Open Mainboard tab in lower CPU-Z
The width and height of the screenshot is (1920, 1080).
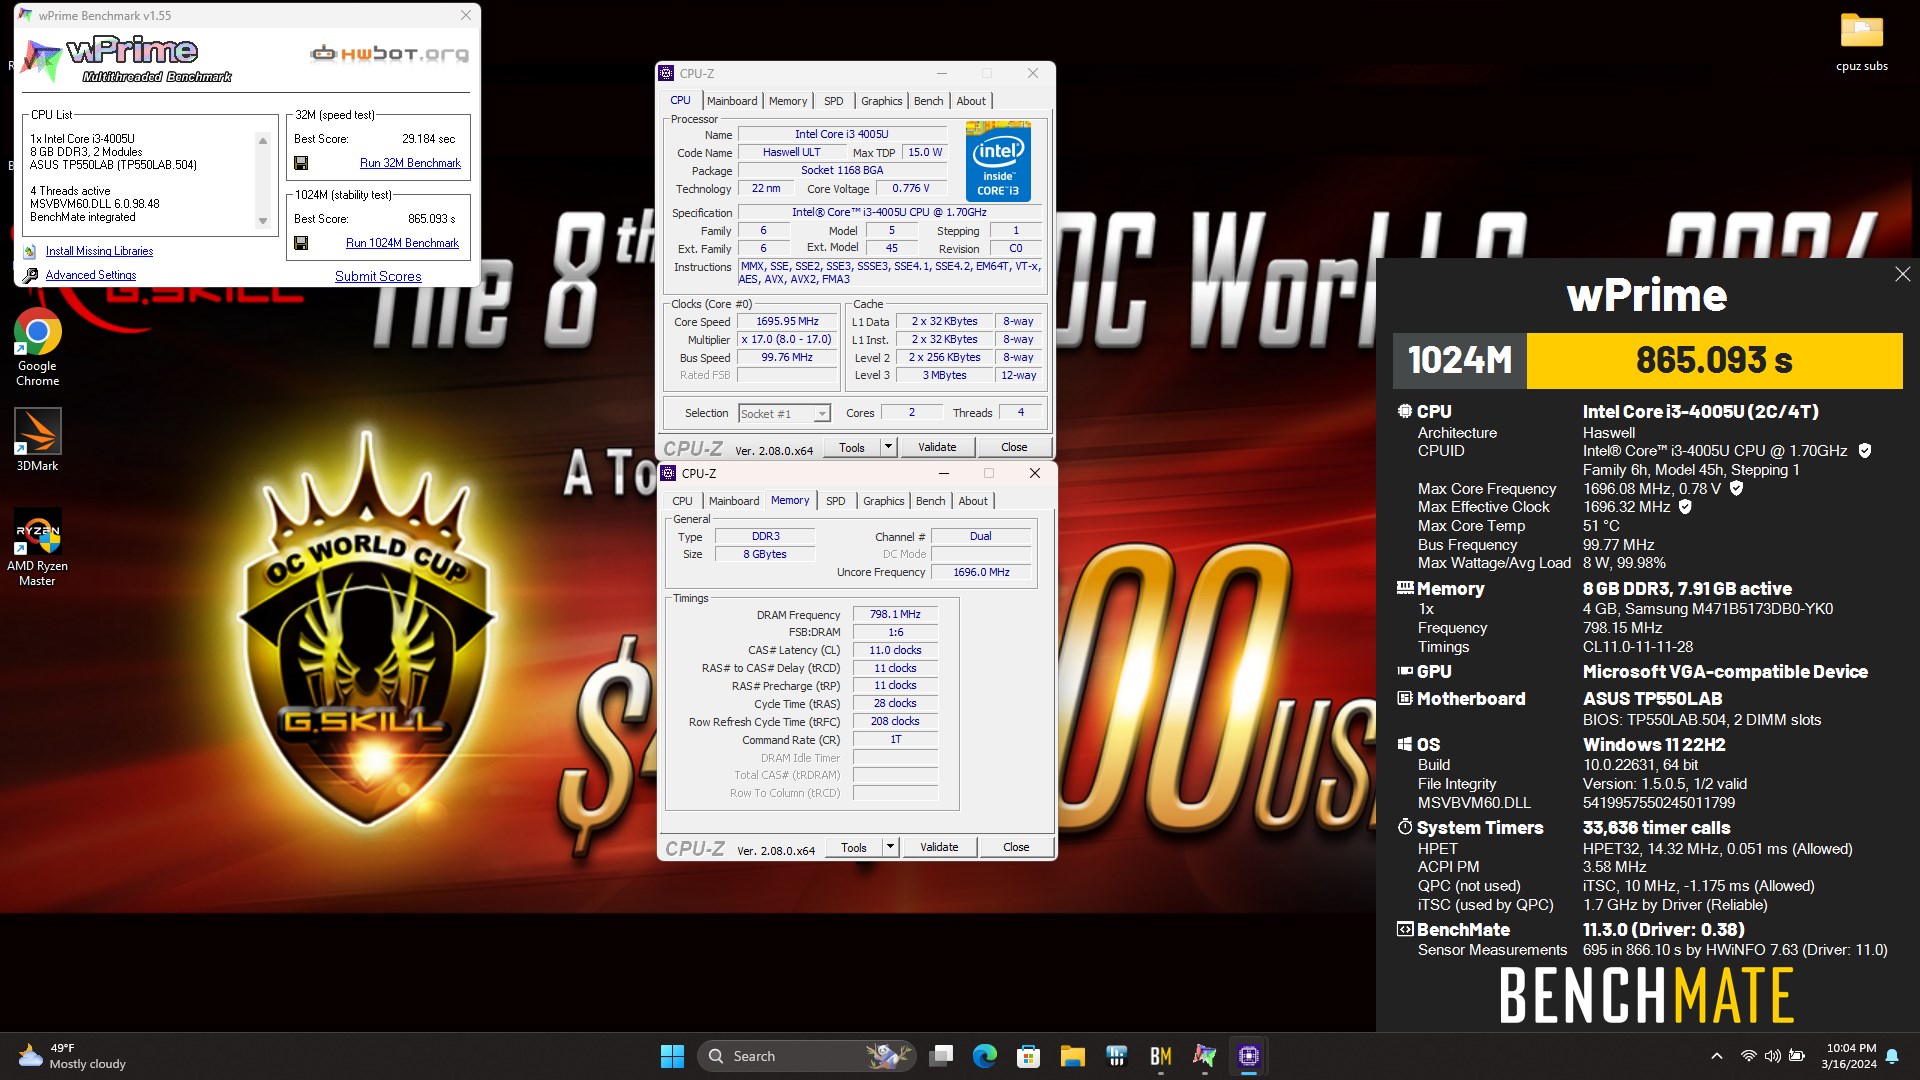(734, 501)
